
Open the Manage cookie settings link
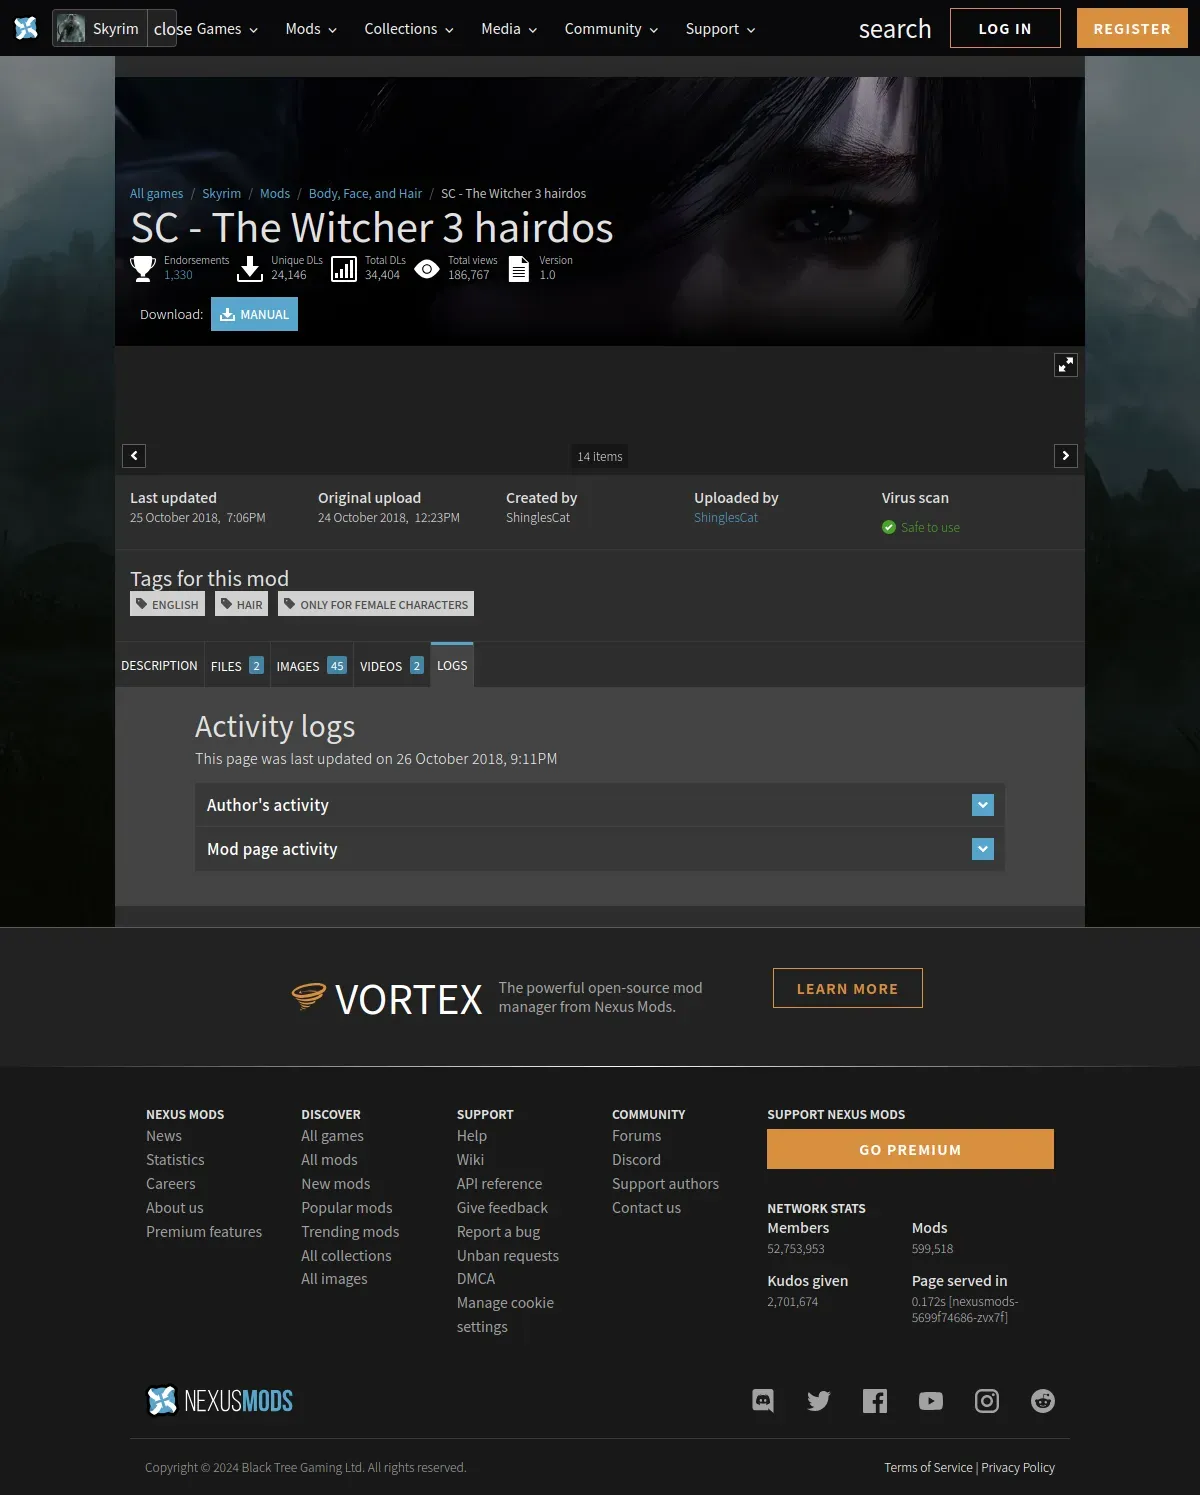tap(505, 1315)
